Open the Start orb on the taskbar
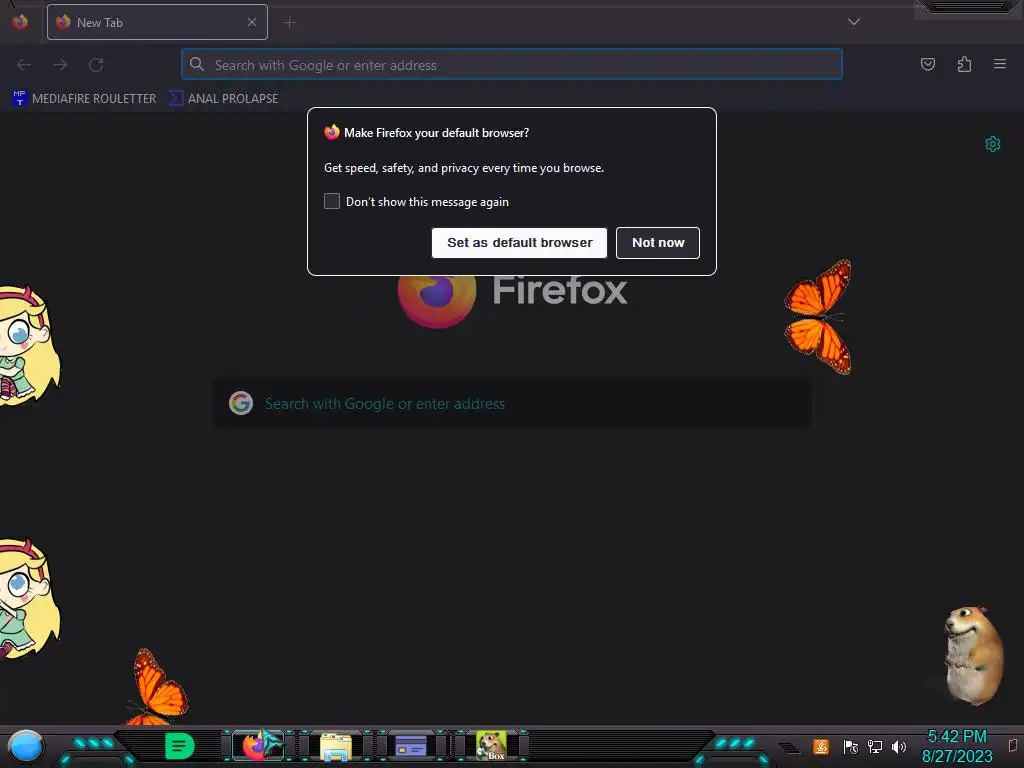Image resolution: width=1024 pixels, height=768 pixels. click(26, 746)
